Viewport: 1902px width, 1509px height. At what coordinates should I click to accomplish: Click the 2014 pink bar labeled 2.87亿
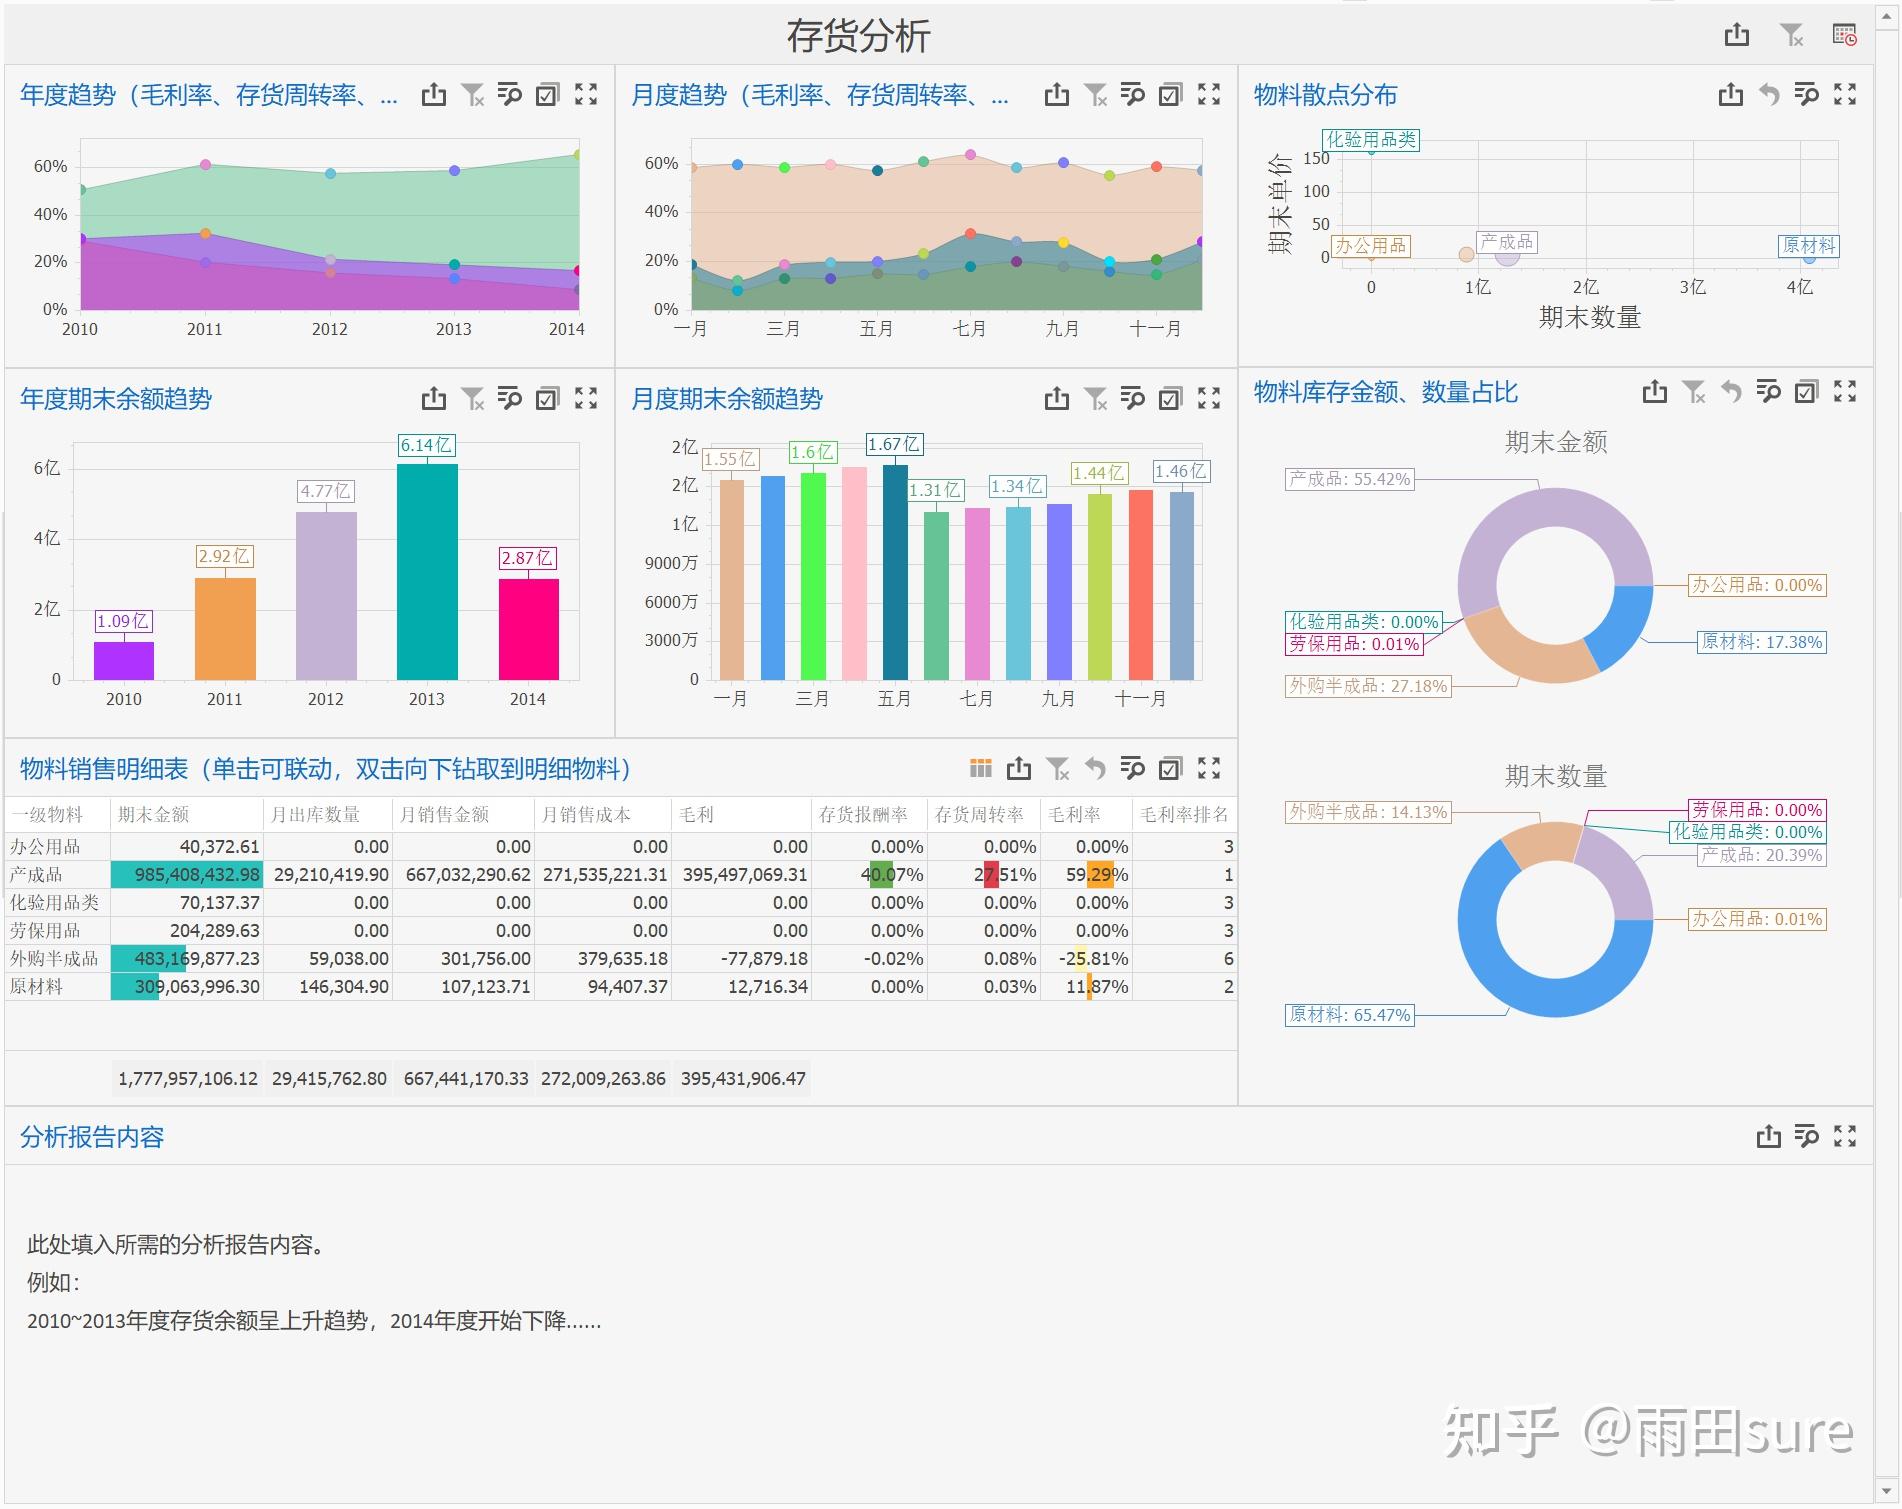[x=529, y=629]
